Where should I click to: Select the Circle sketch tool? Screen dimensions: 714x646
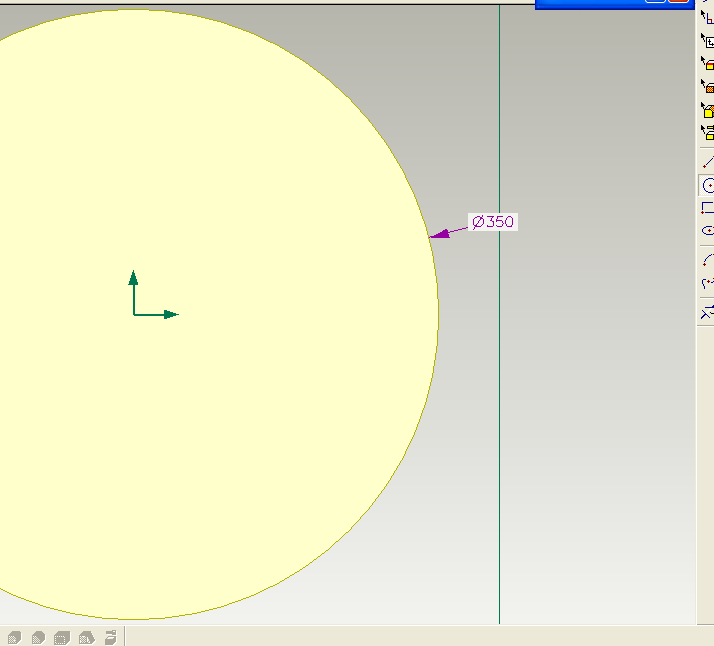pyautogui.click(x=708, y=186)
